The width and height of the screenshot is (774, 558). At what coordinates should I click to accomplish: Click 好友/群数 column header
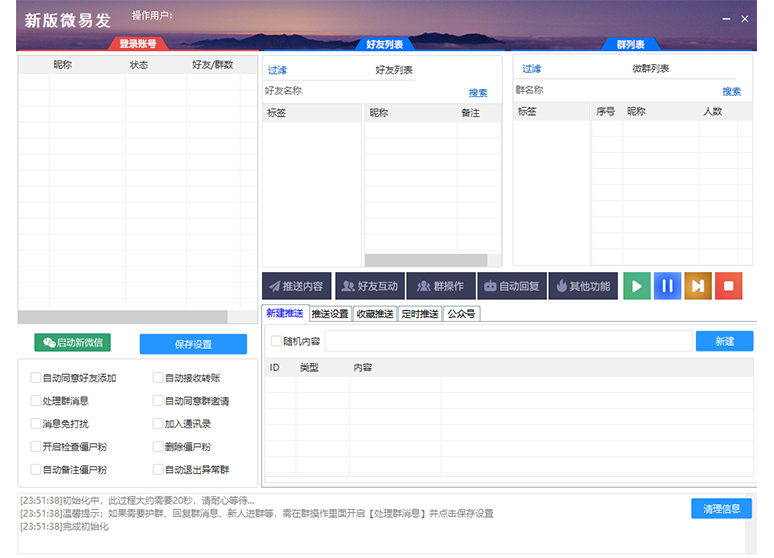tap(213, 65)
